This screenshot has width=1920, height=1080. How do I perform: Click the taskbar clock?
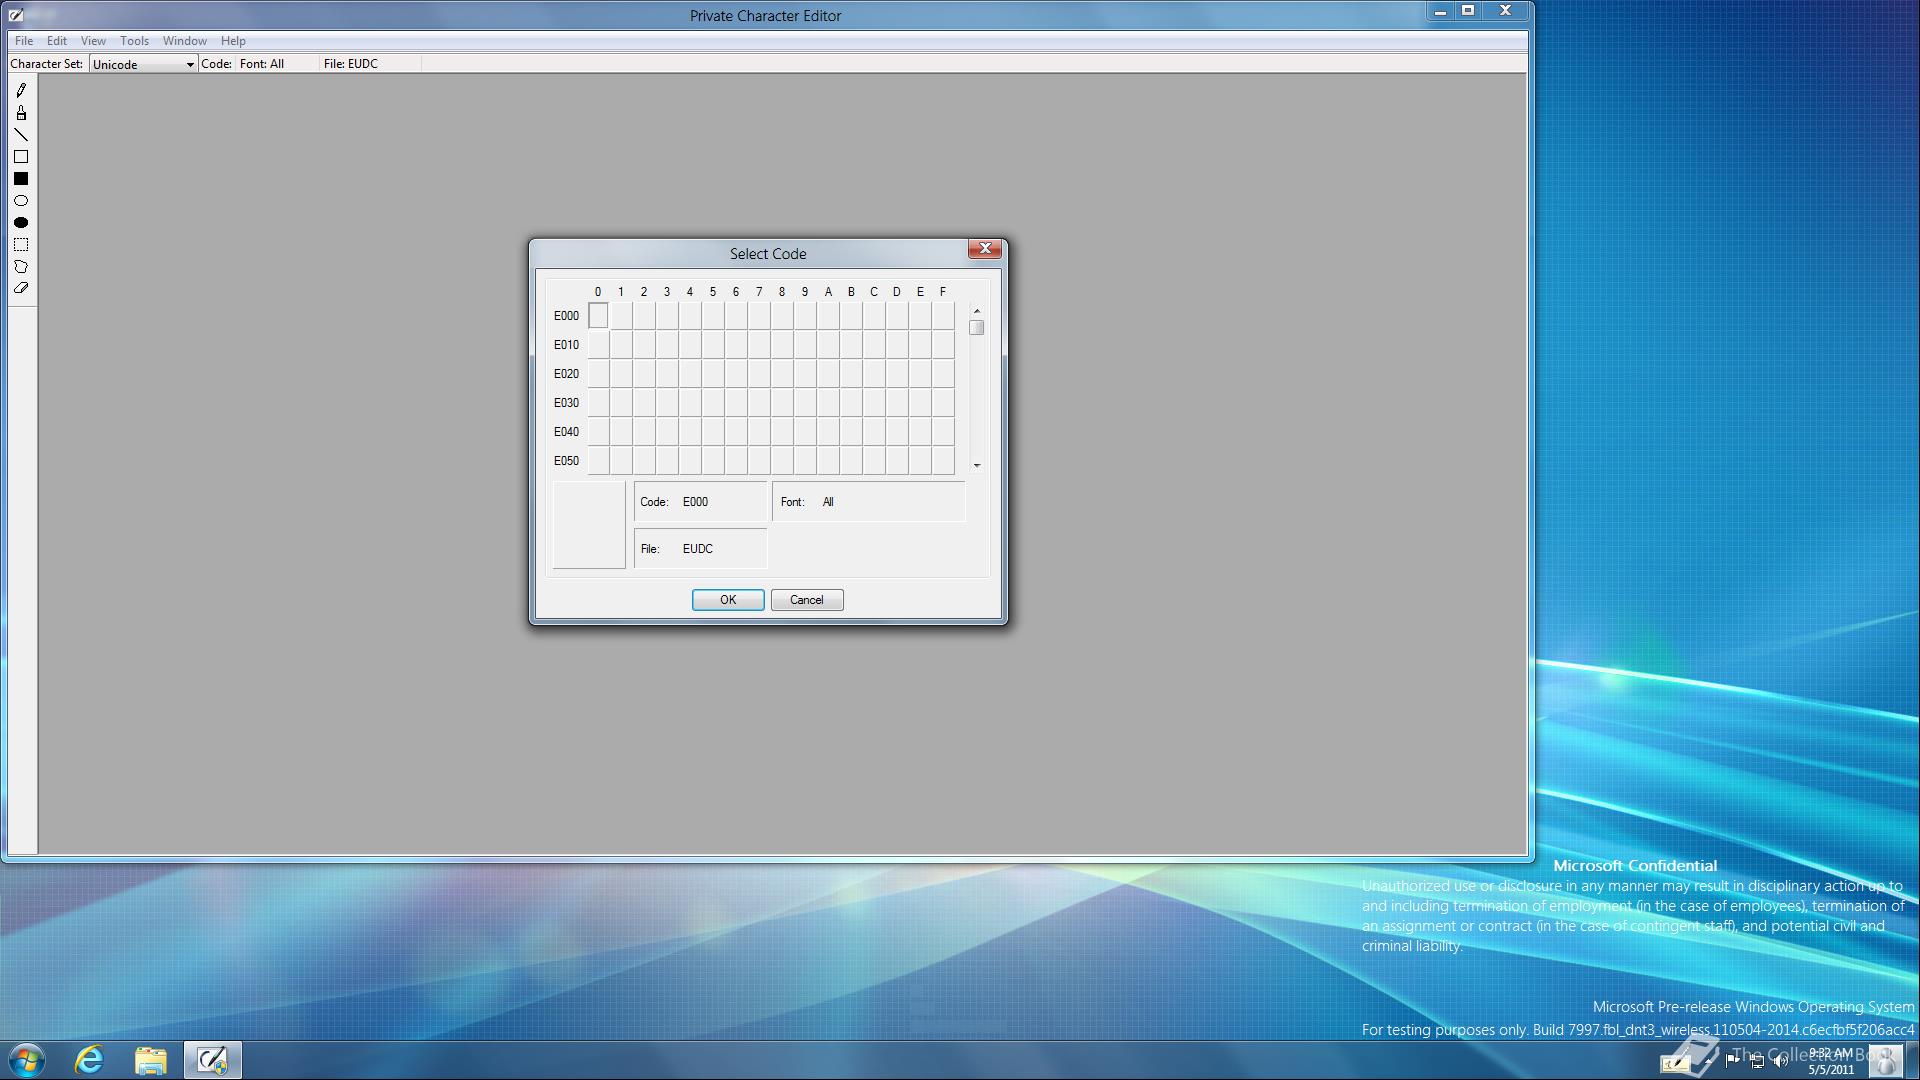pyautogui.click(x=1830, y=1061)
